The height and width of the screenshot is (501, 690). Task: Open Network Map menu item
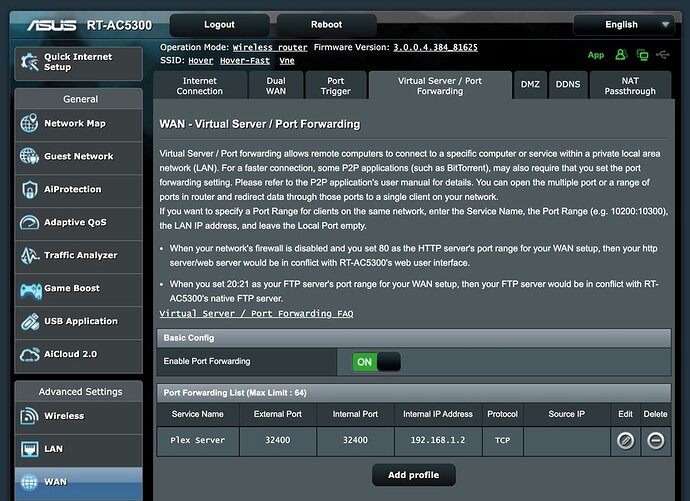79,124
